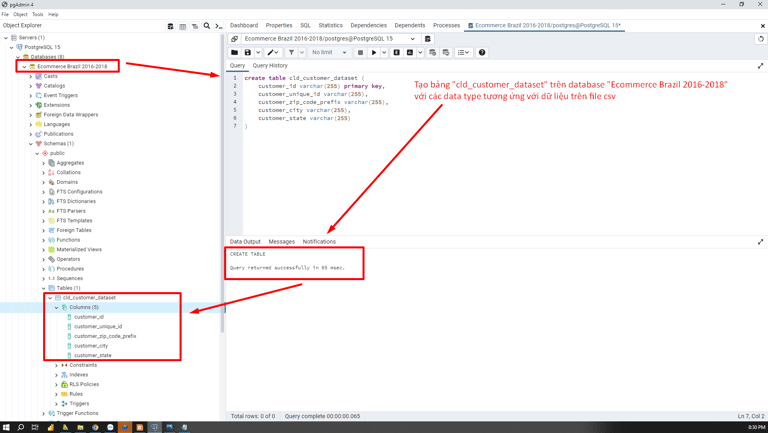
Task: Switch to the Data Output tab
Action: click(x=245, y=241)
